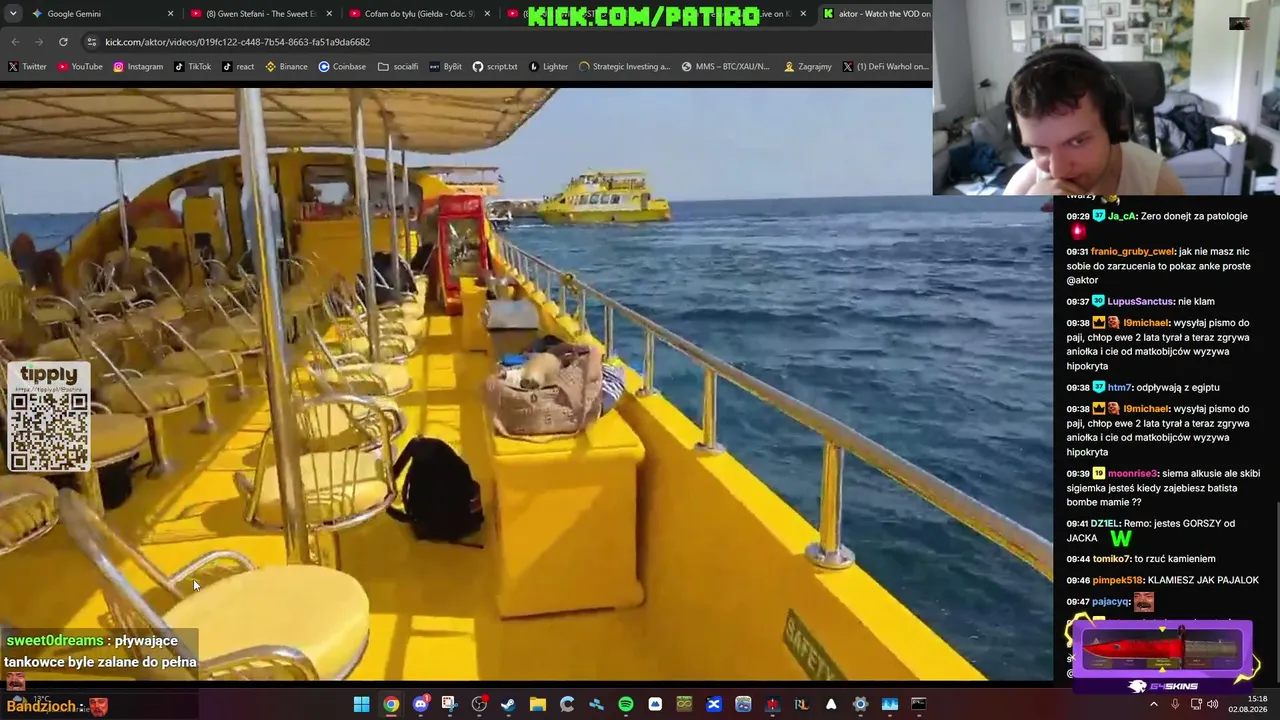Viewport: 1280px width, 720px height.
Task: Launch Steam from the taskbar
Action: point(508,704)
